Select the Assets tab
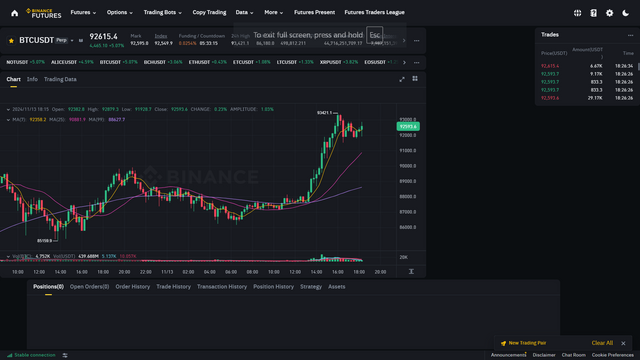640x360 pixels. [x=336, y=287]
